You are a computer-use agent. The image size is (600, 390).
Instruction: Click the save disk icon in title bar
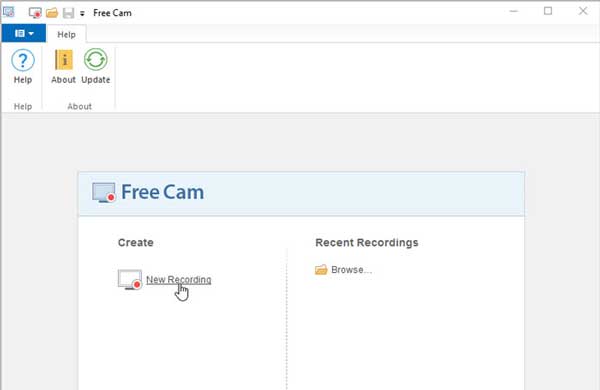(68, 13)
